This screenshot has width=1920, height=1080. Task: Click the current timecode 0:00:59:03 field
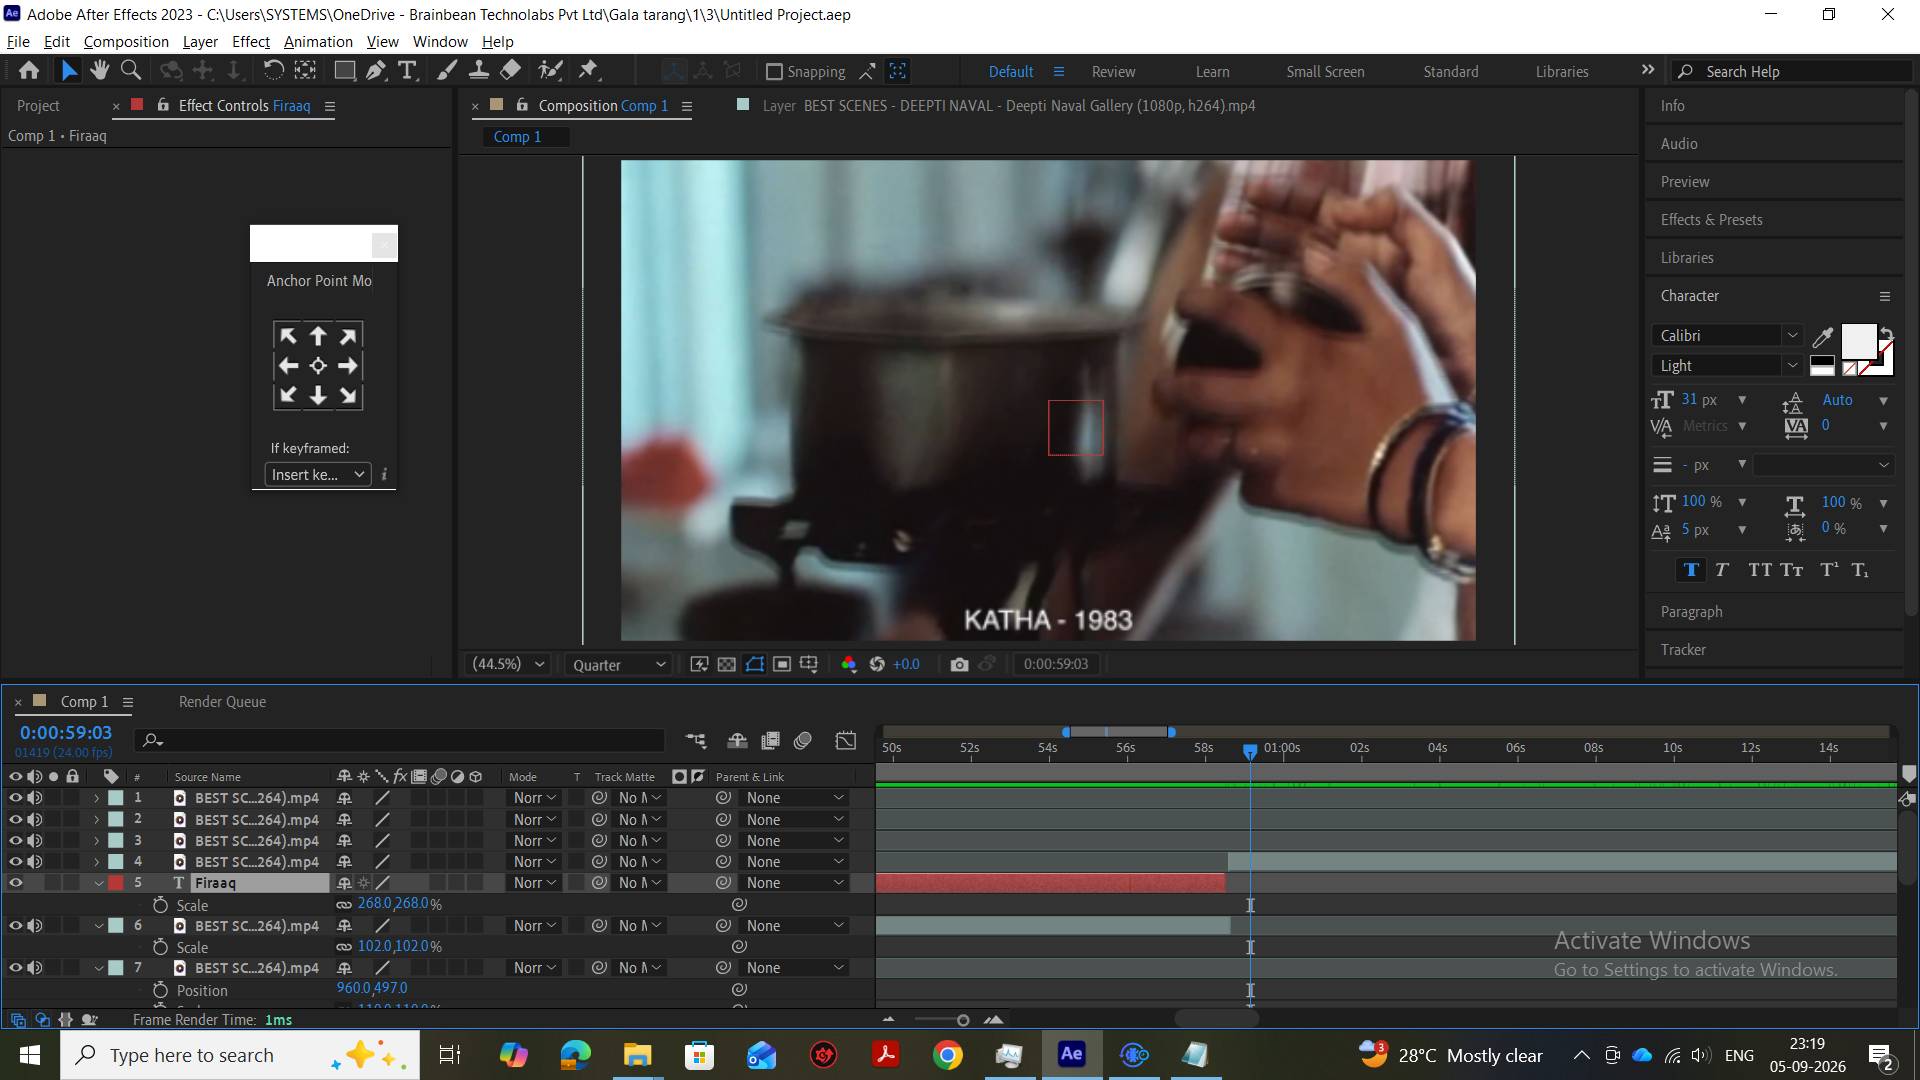(66, 733)
